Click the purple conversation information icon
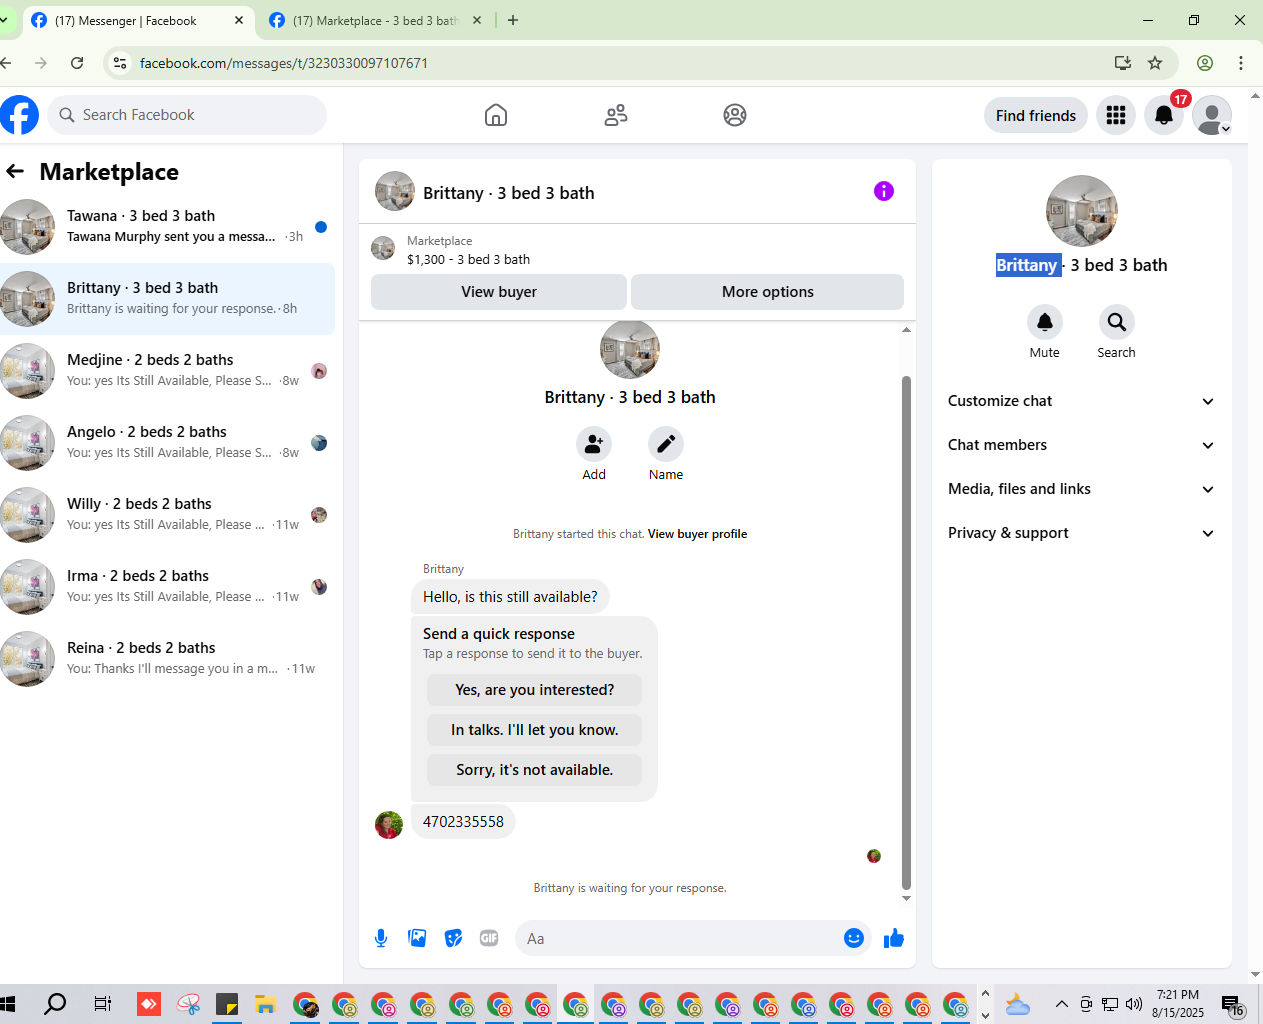 point(884,191)
